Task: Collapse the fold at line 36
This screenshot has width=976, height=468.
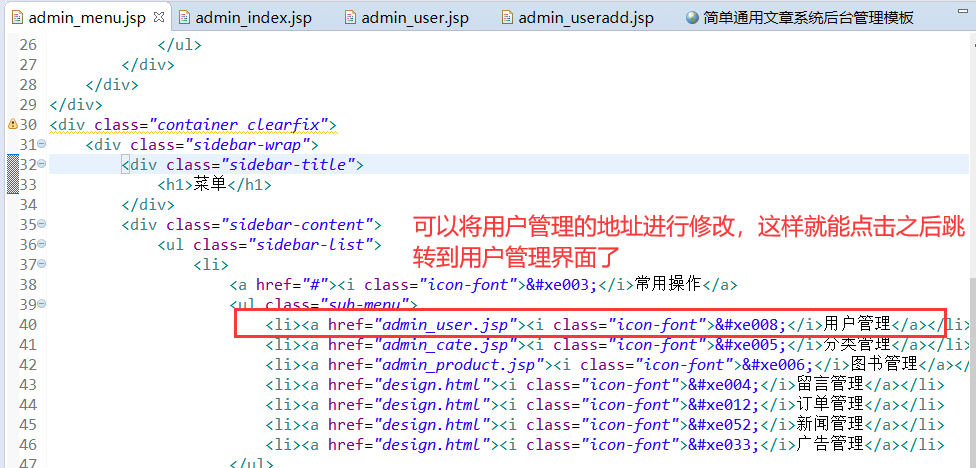Action: [42, 244]
